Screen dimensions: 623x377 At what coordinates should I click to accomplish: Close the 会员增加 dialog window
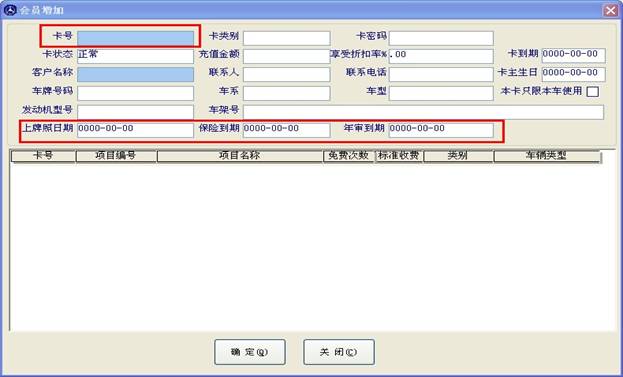[x=611, y=10]
